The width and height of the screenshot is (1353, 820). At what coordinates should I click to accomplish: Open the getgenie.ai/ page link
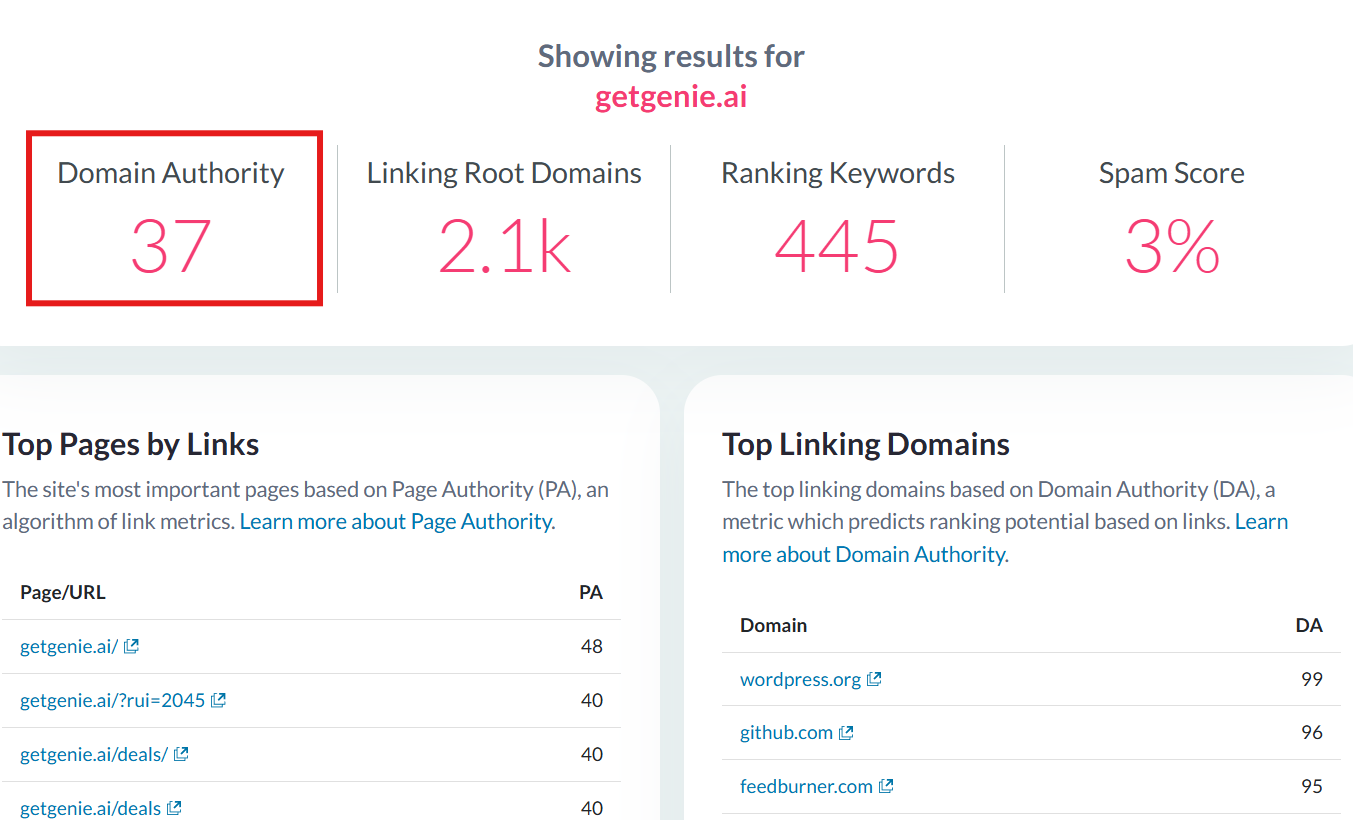pyautogui.click(x=69, y=646)
